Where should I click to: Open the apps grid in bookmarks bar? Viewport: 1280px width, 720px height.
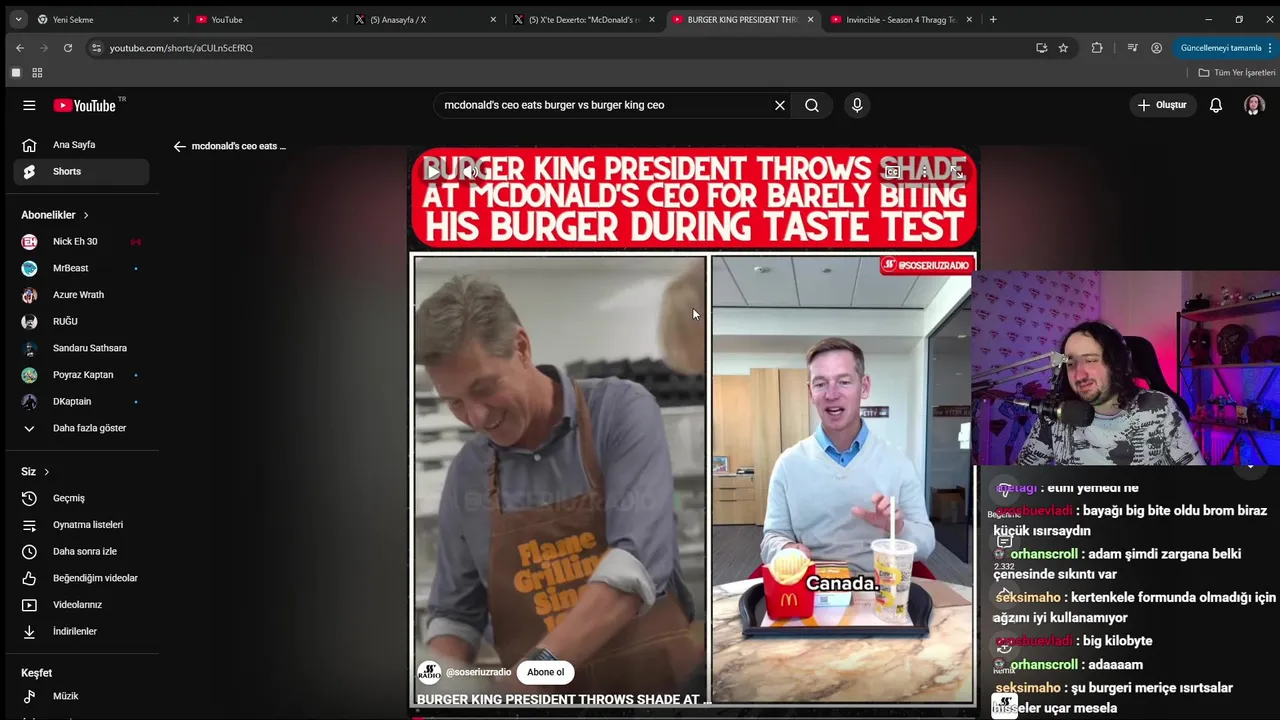(37, 73)
